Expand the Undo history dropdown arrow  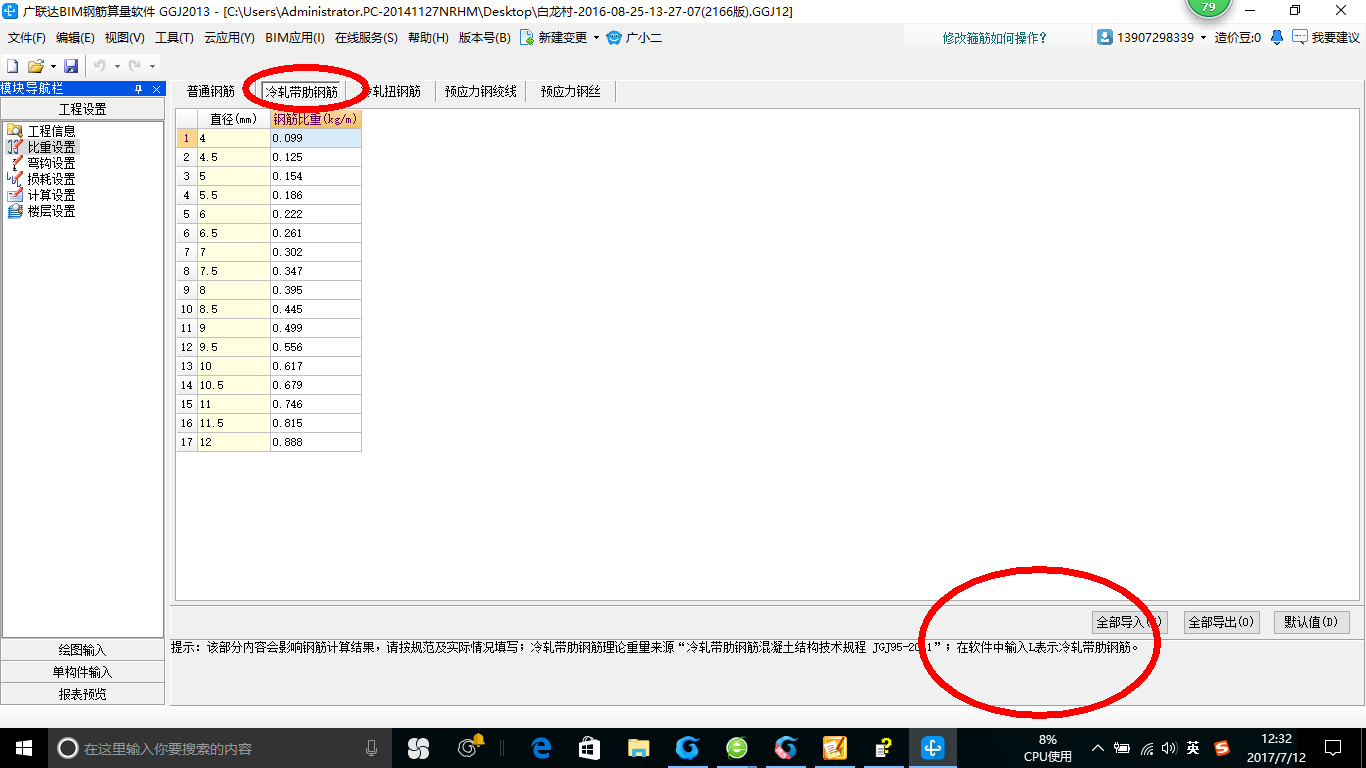117,66
